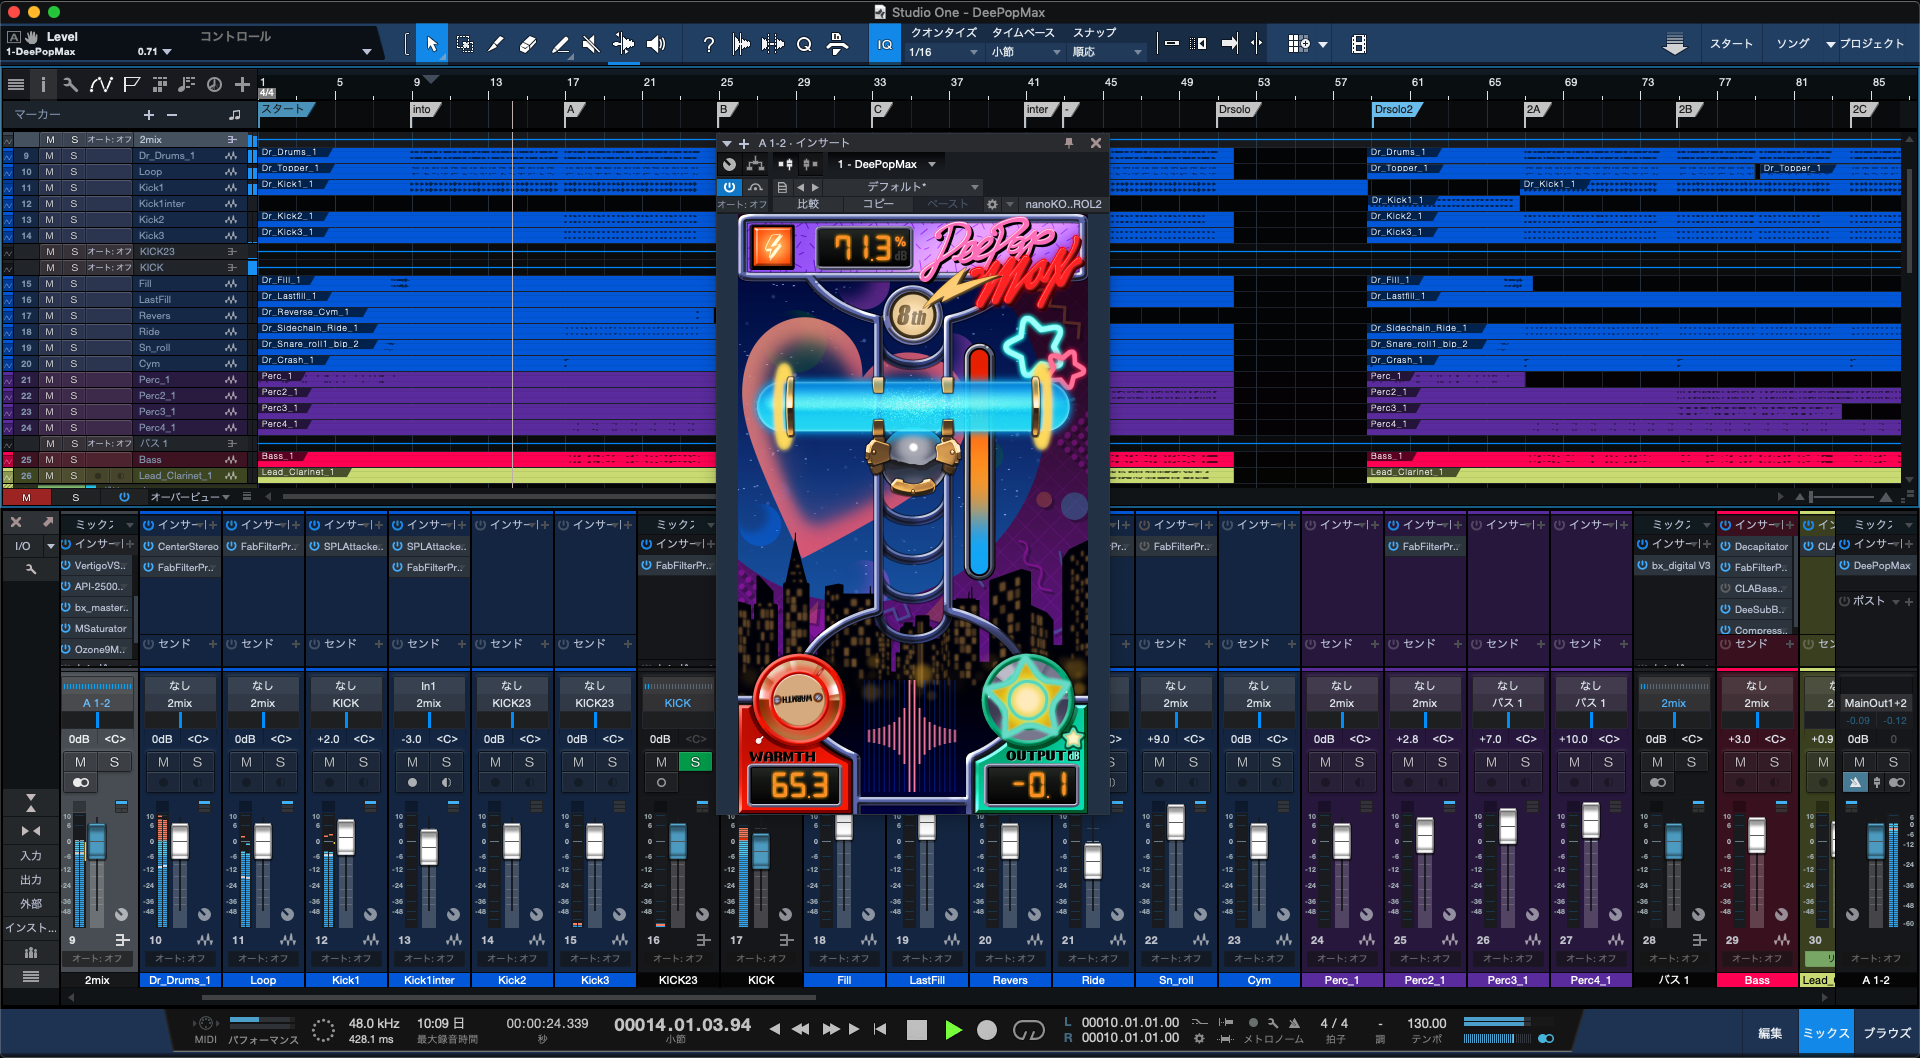This screenshot has width=1920, height=1058.
Task: Select the Paint pencil tool
Action: point(561,44)
